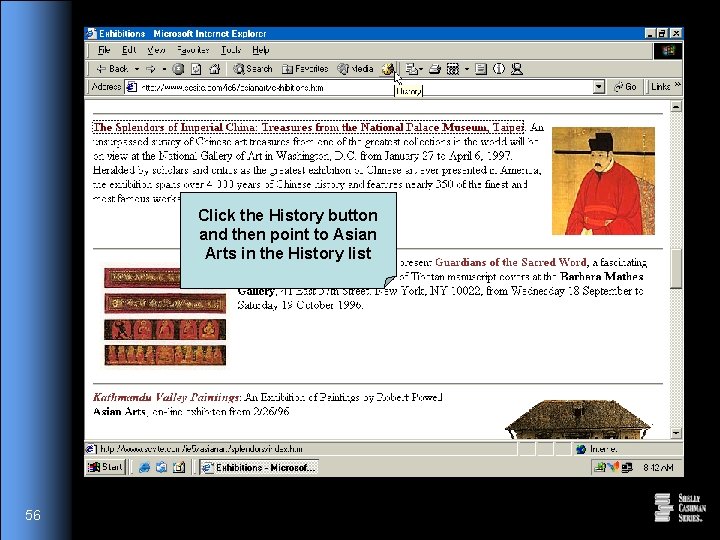Click the Asian Arts bold text
This screenshot has height=540, width=720.
119,411
